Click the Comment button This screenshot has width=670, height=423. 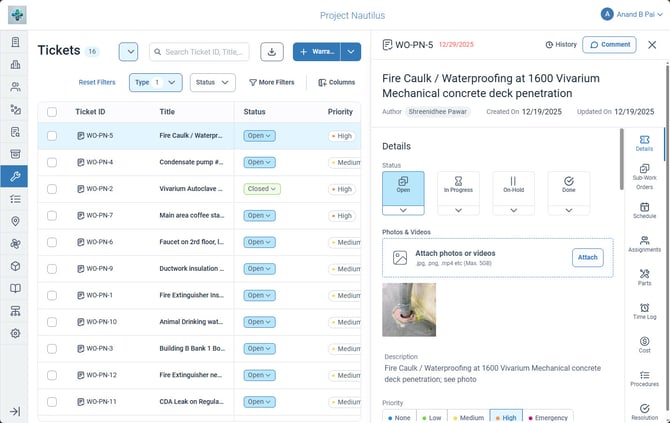coord(609,44)
